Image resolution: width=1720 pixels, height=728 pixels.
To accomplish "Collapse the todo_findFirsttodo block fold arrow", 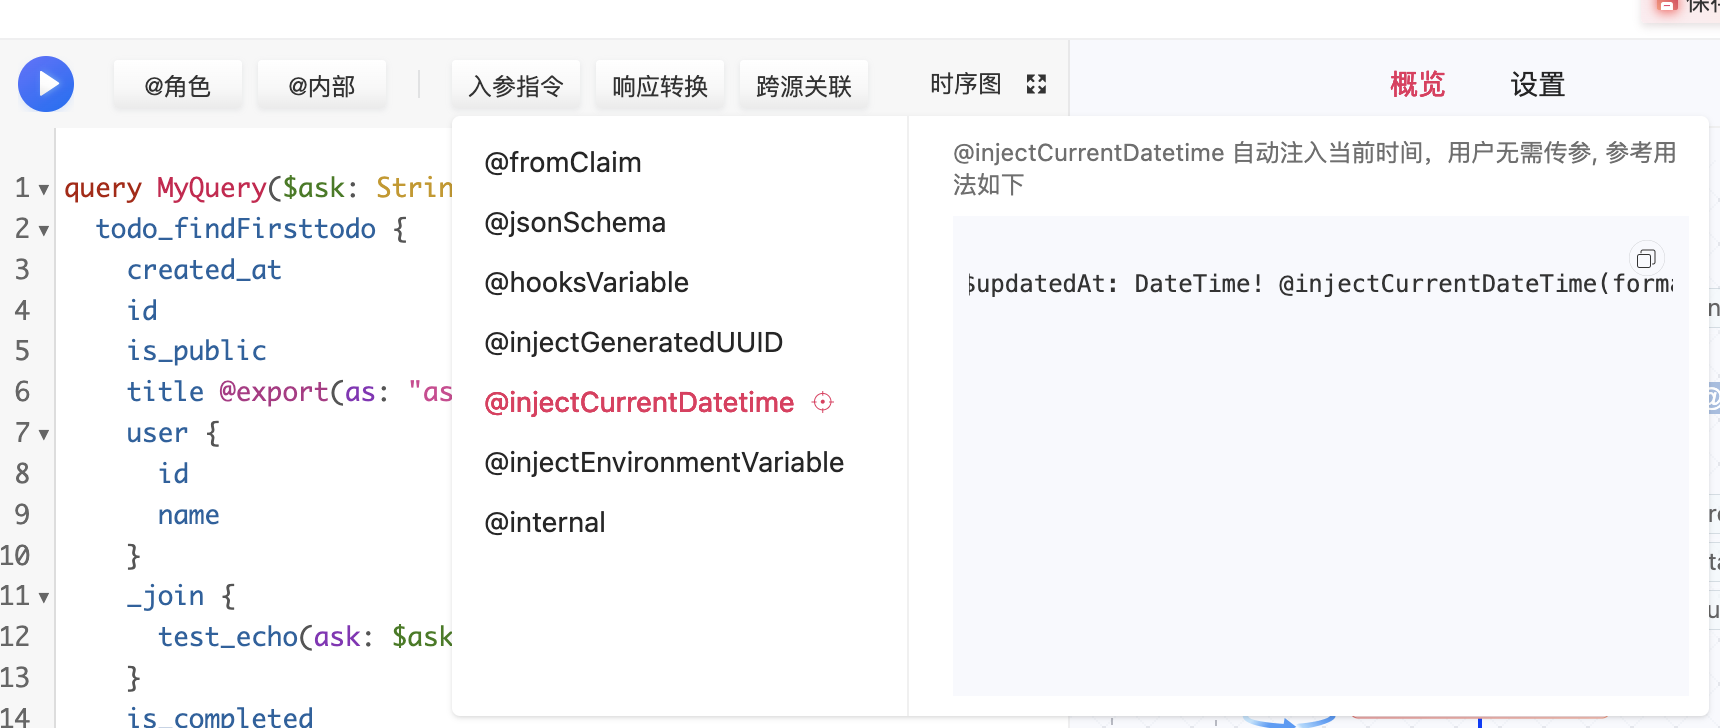I will click(44, 230).
